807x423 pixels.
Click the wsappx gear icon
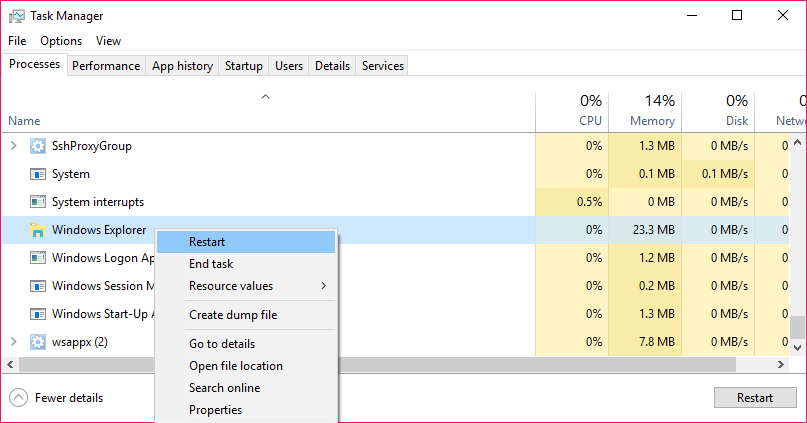coord(38,342)
